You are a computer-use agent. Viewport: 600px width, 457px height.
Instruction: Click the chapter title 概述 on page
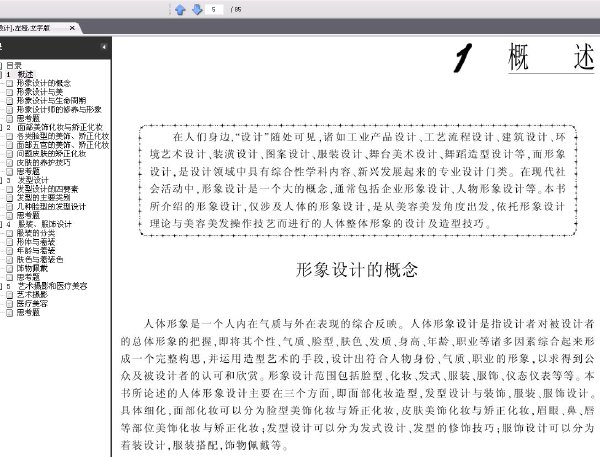[551, 57]
